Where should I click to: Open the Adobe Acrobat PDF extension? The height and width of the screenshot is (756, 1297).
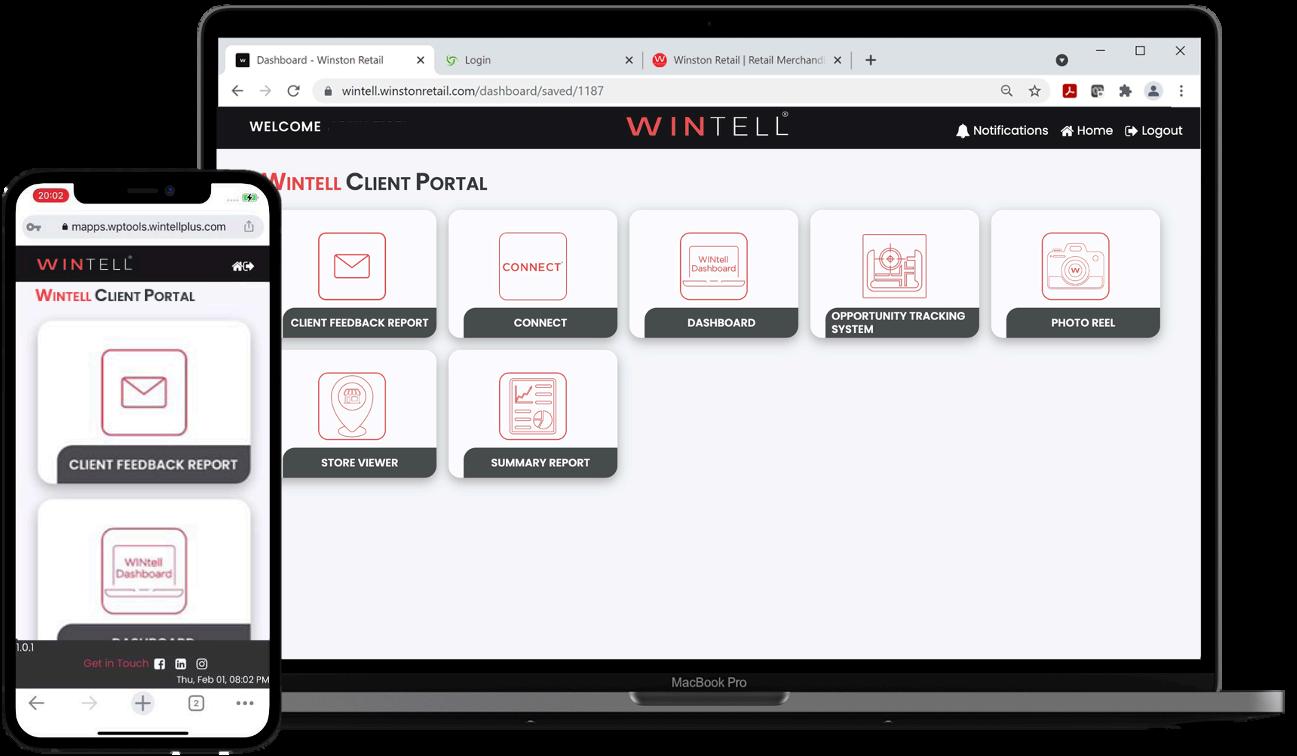click(x=1069, y=91)
